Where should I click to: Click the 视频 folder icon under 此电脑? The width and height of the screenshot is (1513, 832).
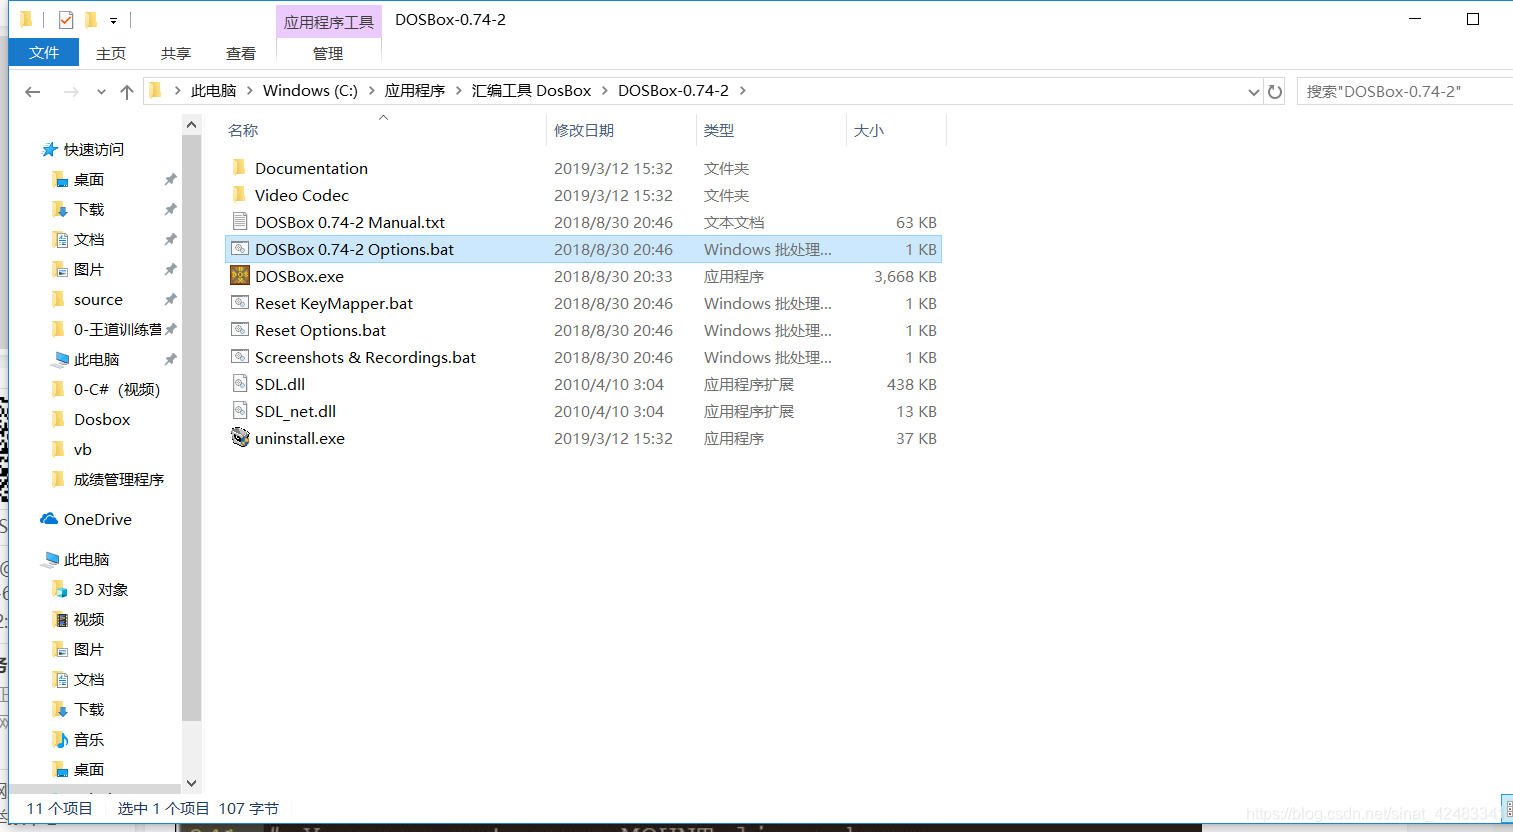pyautogui.click(x=60, y=620)
